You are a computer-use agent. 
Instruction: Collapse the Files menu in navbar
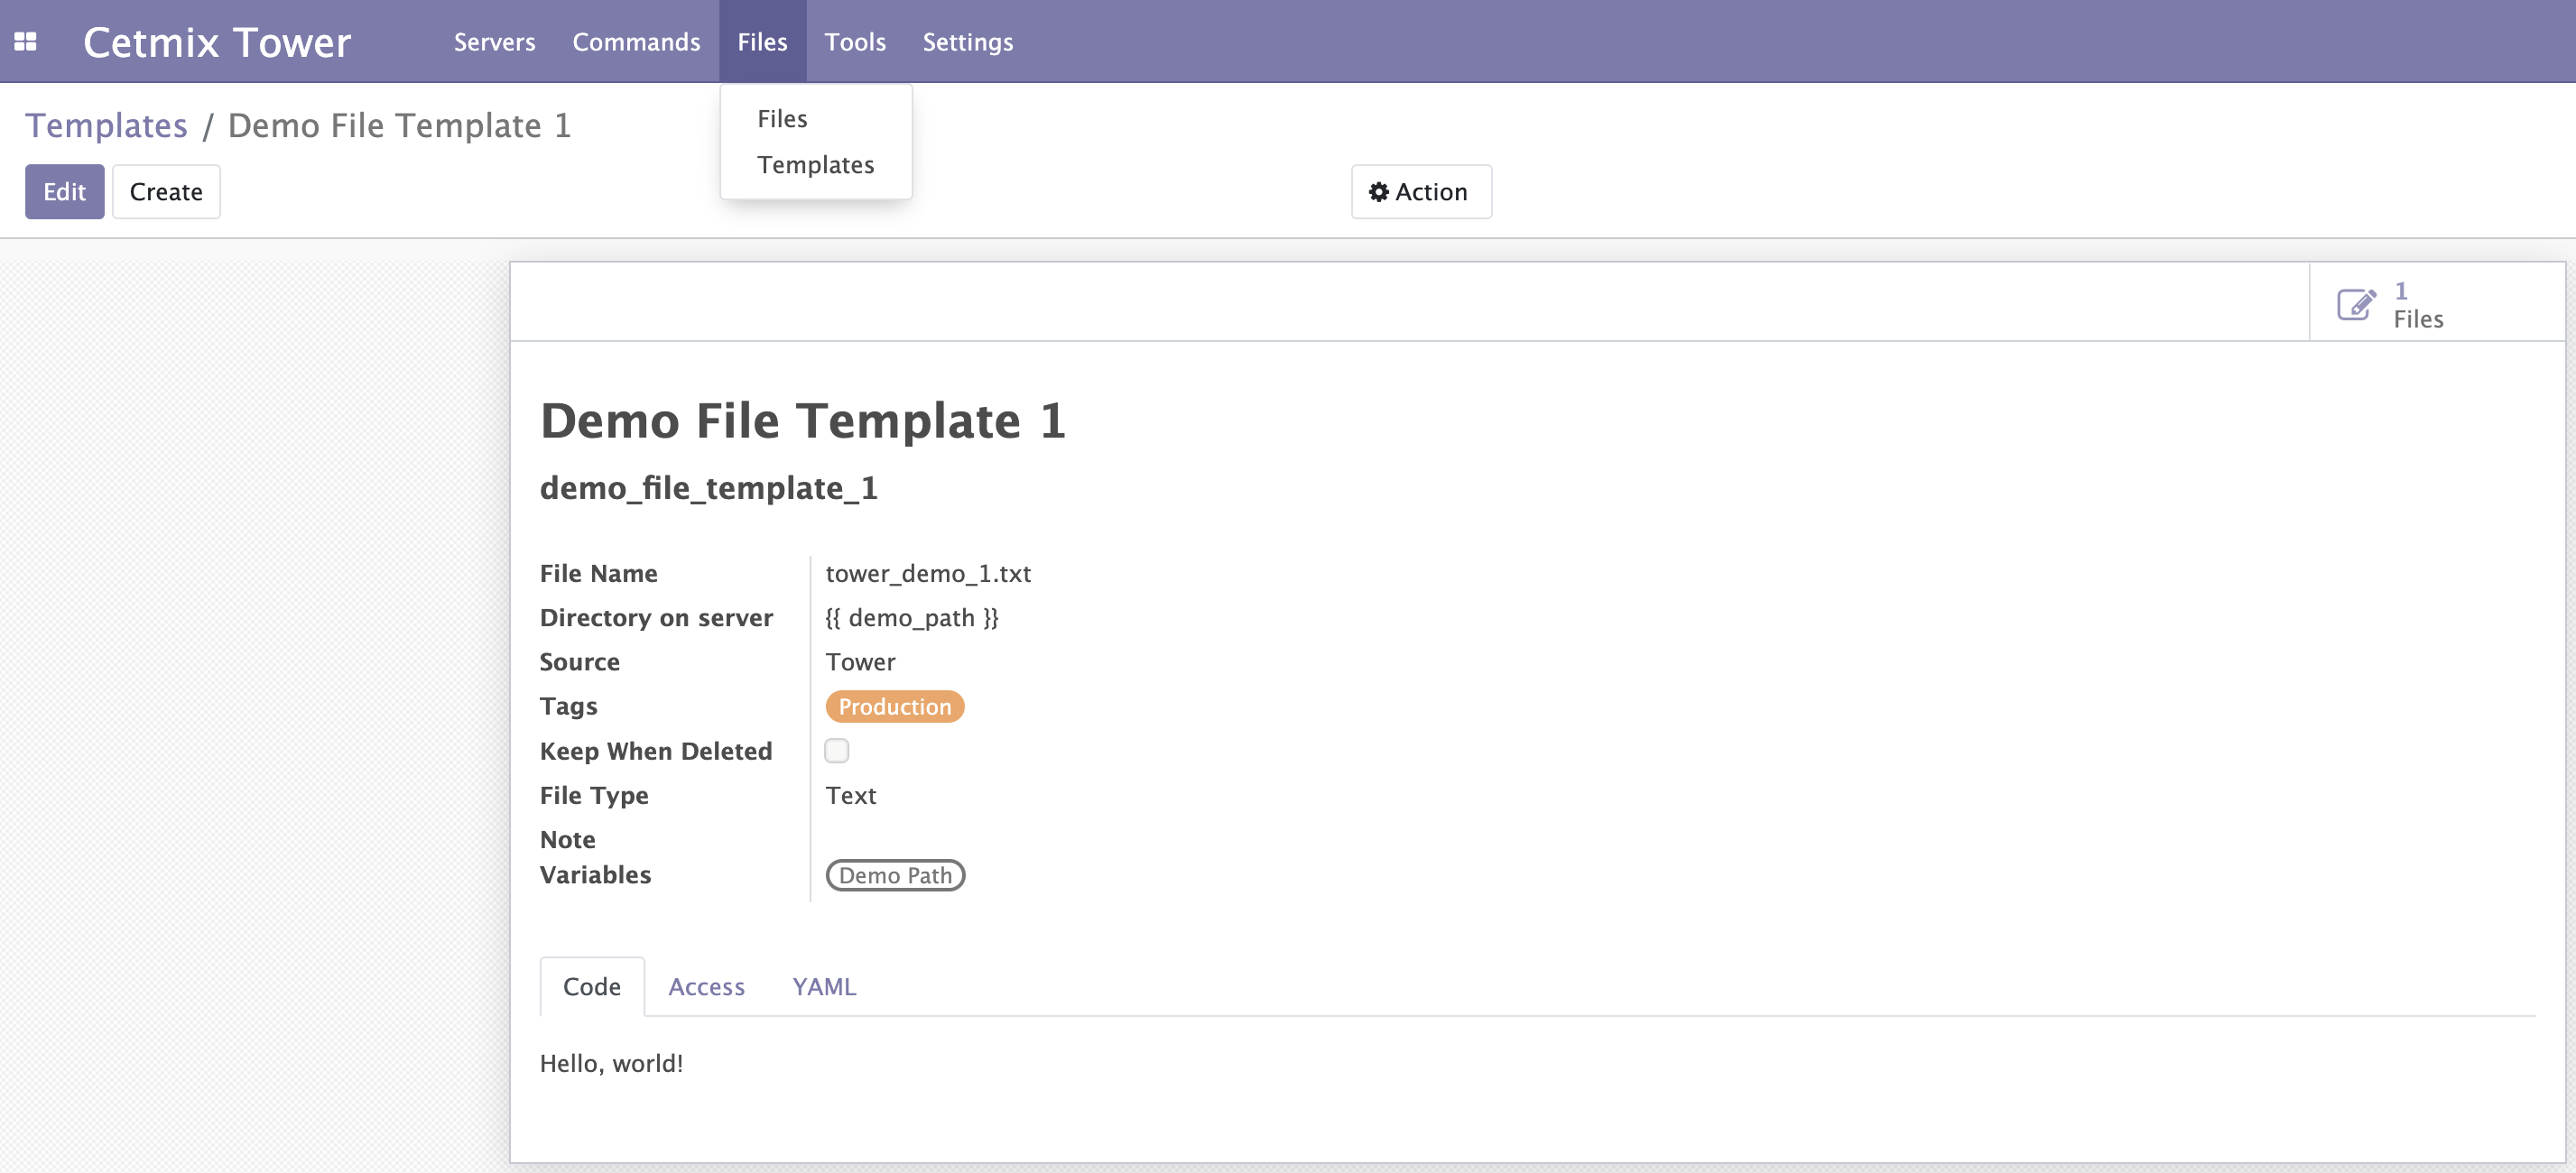coord(762,42)
